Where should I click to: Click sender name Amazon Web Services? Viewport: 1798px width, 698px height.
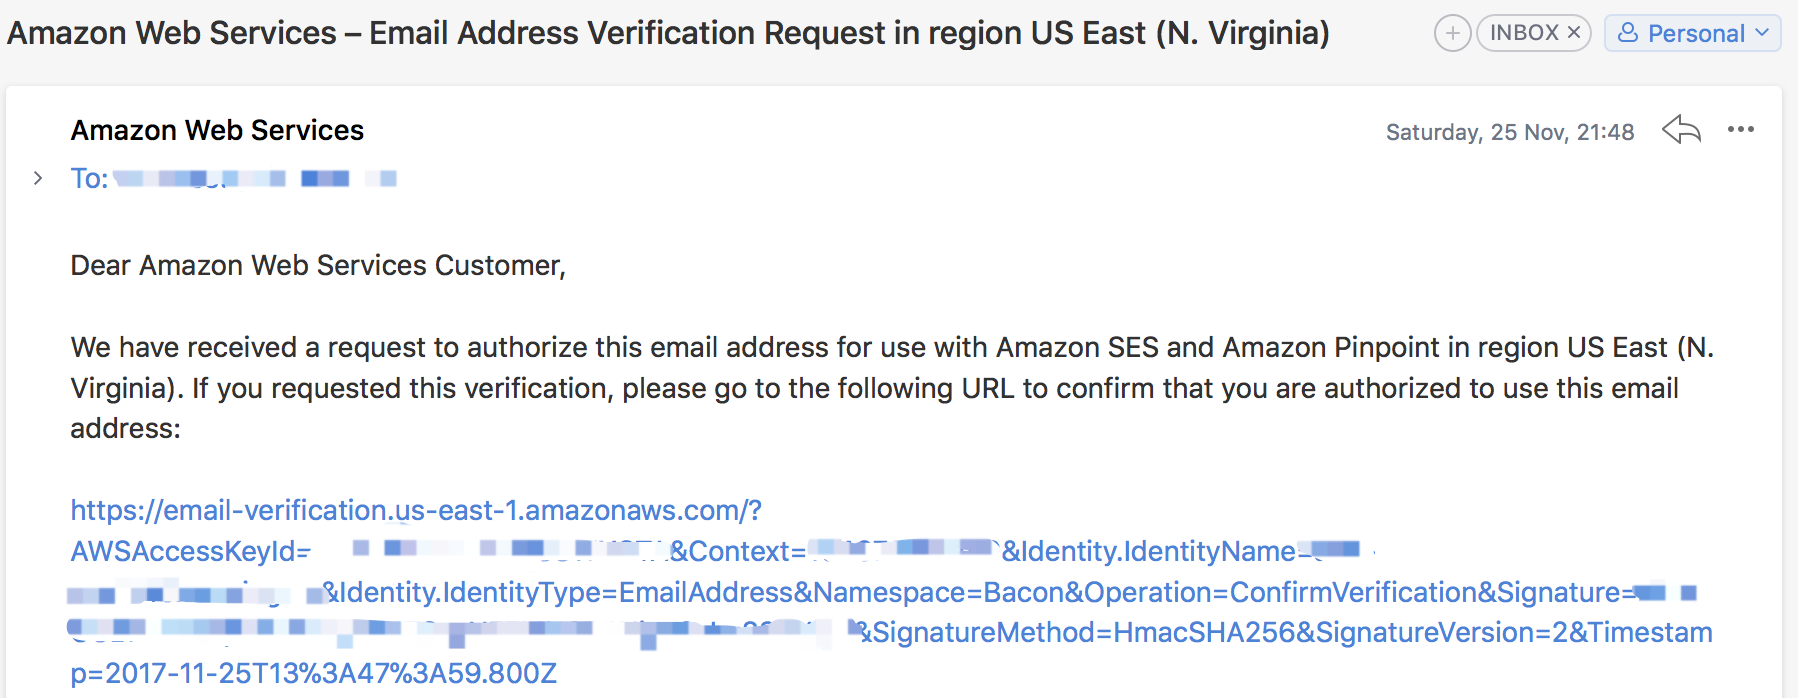[217, 130]
